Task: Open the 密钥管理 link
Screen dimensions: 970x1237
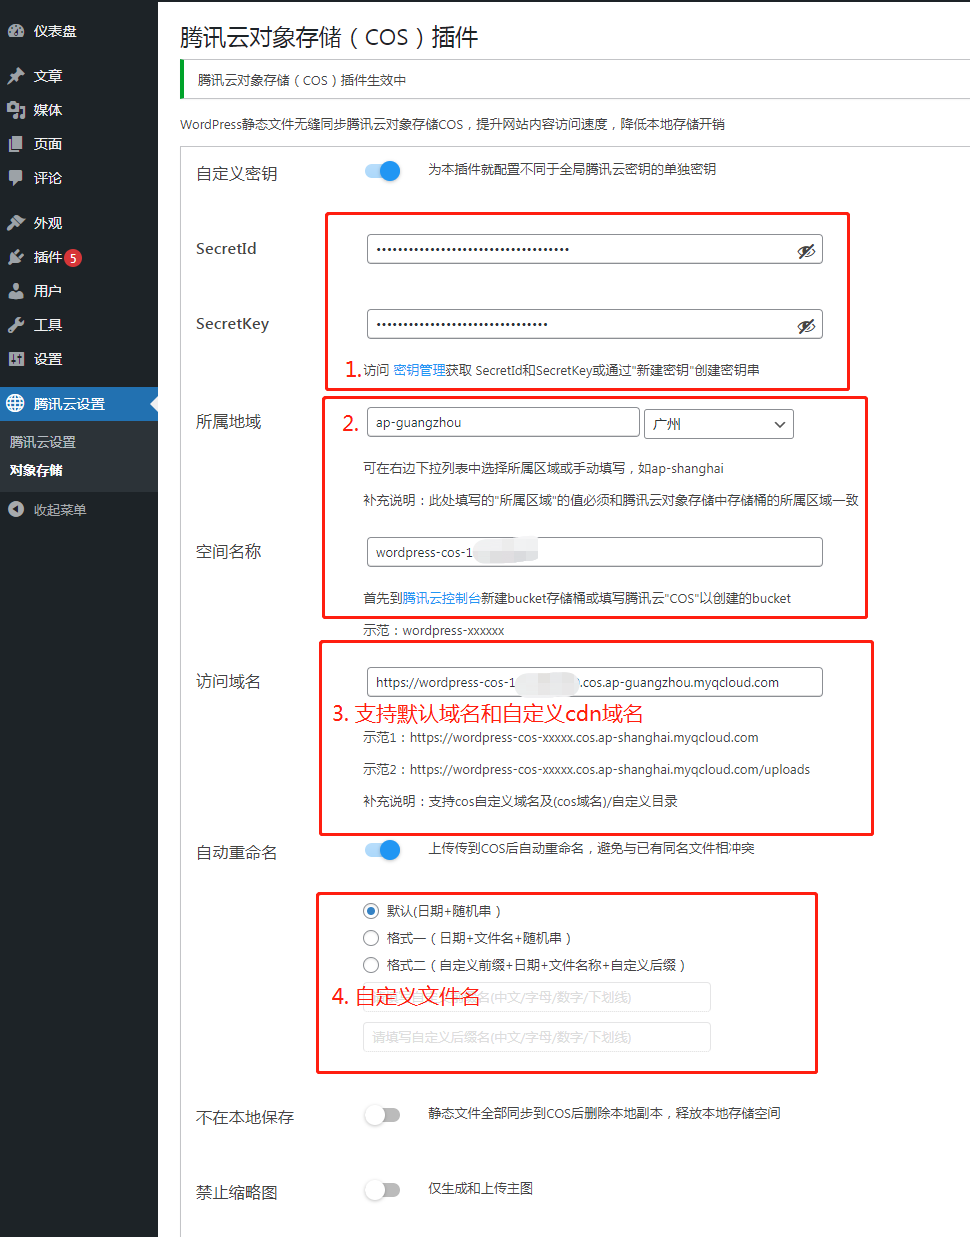Action: [x=420, y=370]
